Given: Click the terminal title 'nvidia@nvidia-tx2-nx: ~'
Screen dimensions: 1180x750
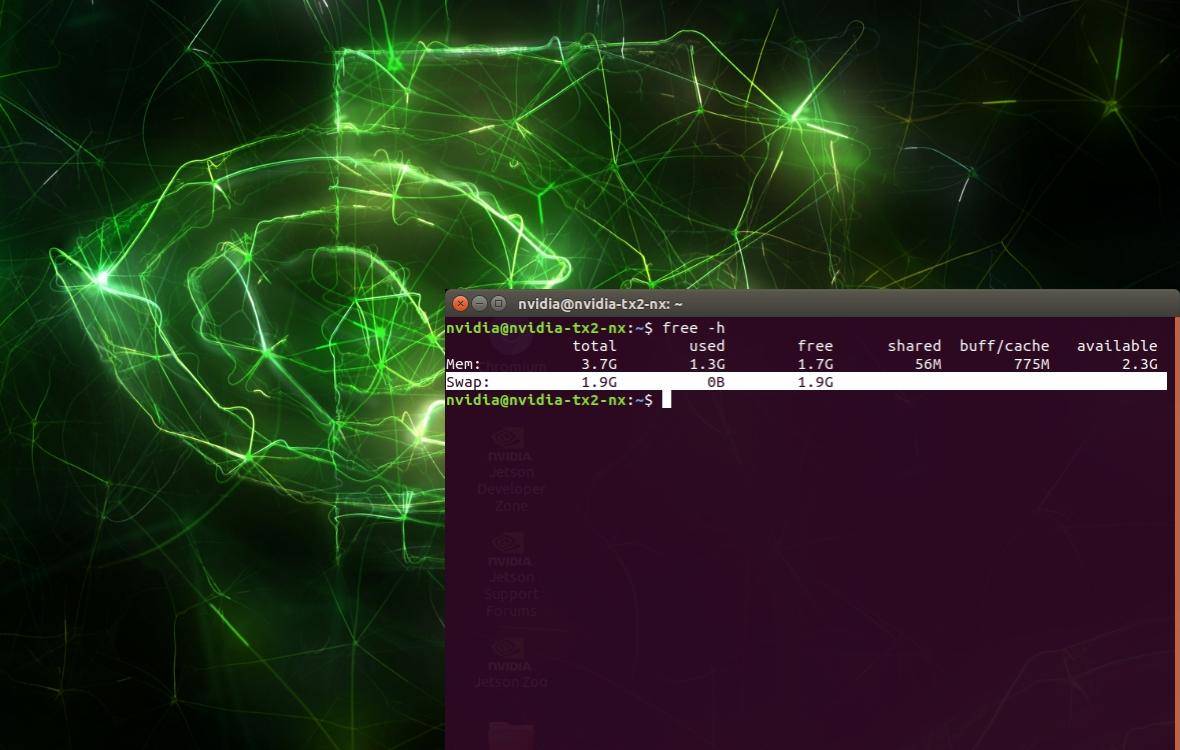Looking at the screenshot, I should tap(600, 304).
